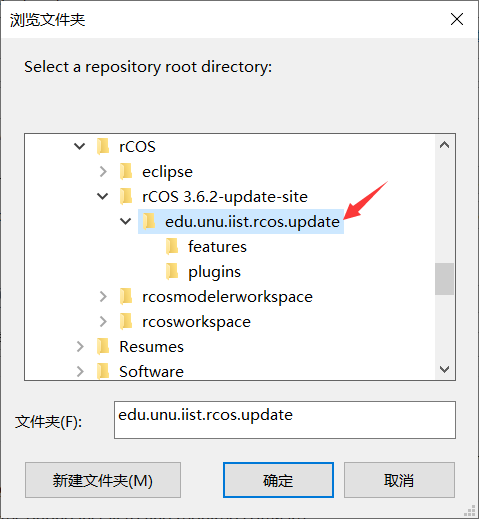Select the features folder icon
The height and width of the screenshot is (519, 479).
pyautogui.click(x=172, y=246)
